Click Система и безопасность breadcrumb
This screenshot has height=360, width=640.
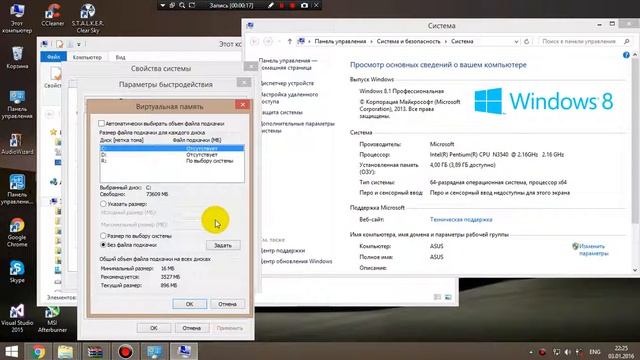tap(408, 41)
